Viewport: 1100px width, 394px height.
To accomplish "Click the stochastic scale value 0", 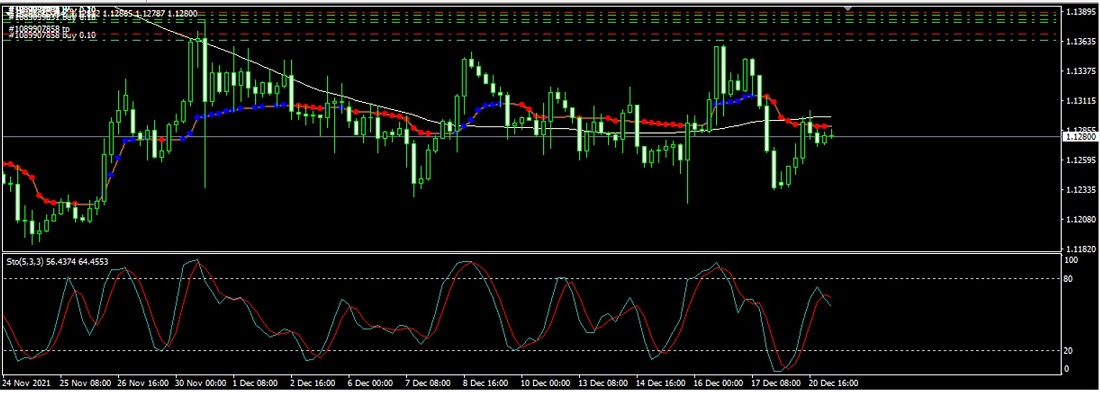I will 1067,369.
